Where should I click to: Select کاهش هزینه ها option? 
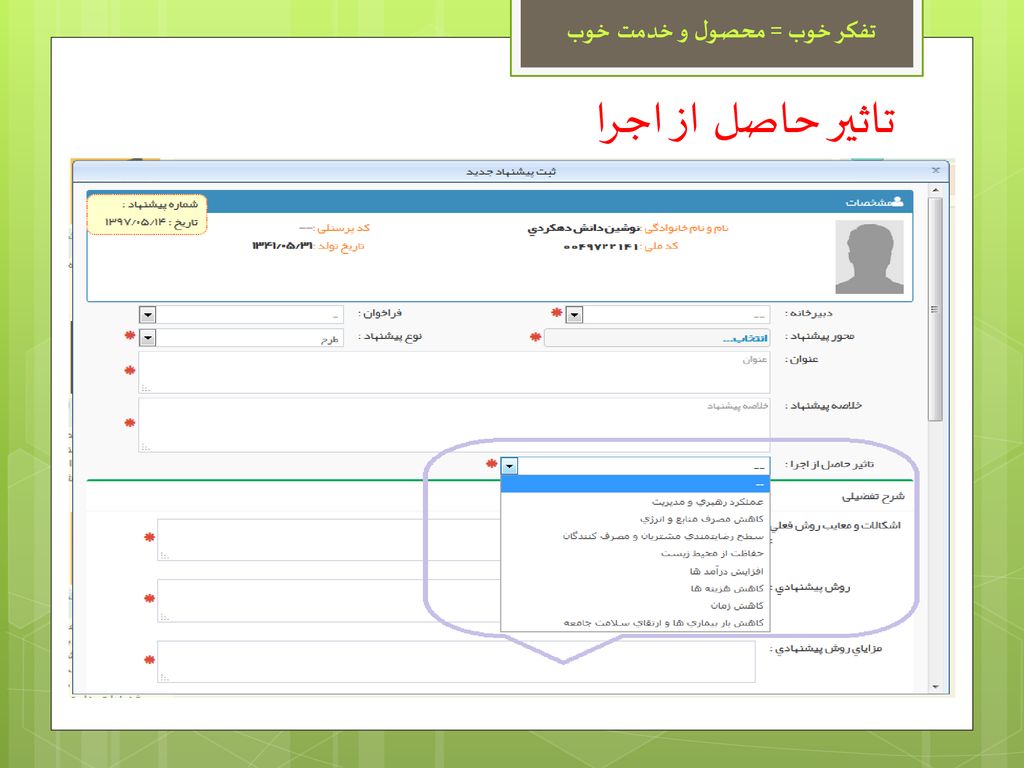[635, 588]
